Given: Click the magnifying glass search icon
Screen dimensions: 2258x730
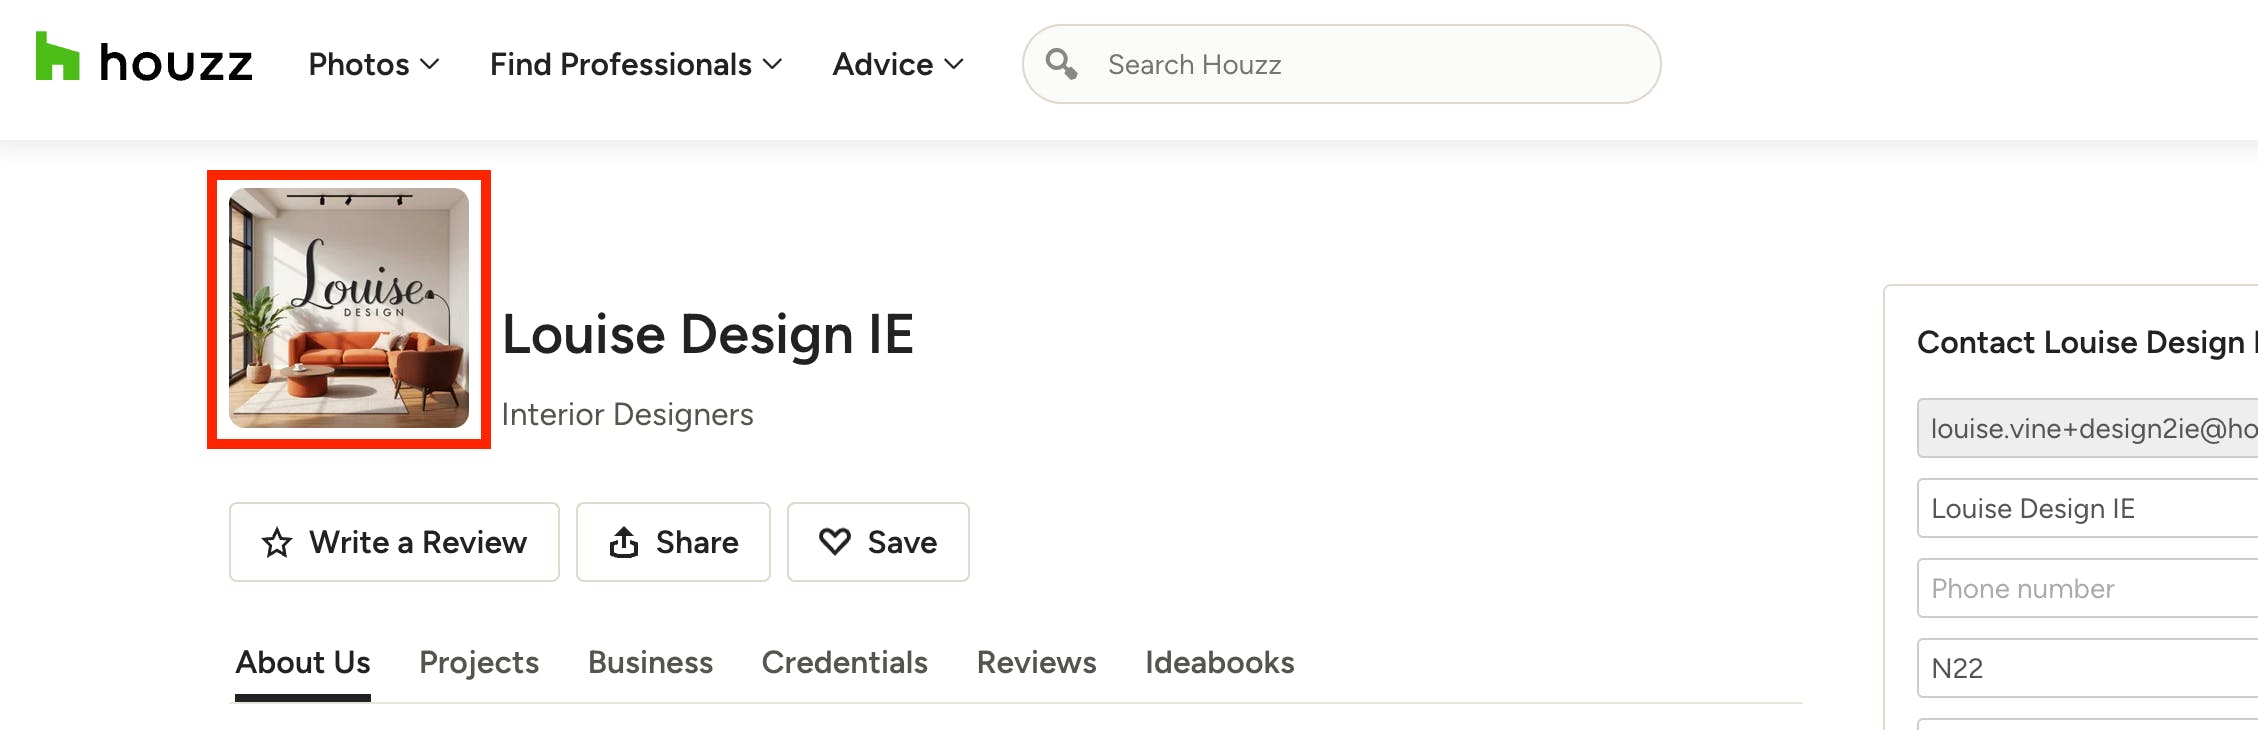Looking at the screenshot, I should tap(1061, 64).
